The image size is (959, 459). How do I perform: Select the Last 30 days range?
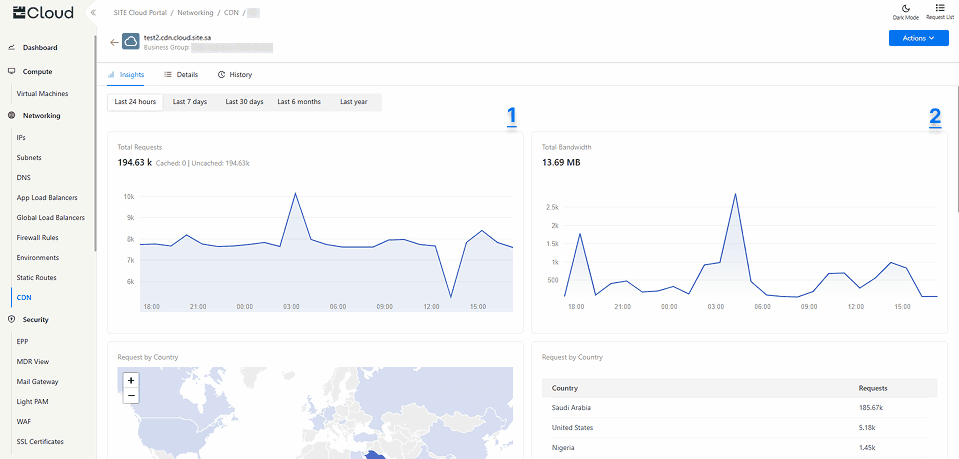coord(244,102)
